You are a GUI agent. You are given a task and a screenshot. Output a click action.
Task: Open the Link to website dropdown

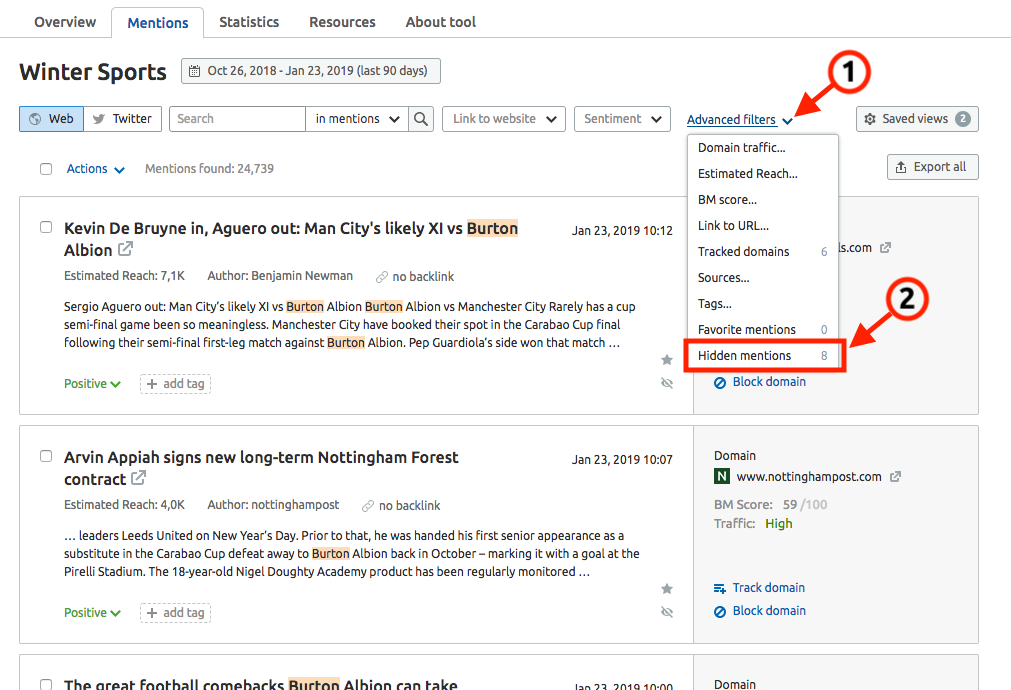point(504,119)
